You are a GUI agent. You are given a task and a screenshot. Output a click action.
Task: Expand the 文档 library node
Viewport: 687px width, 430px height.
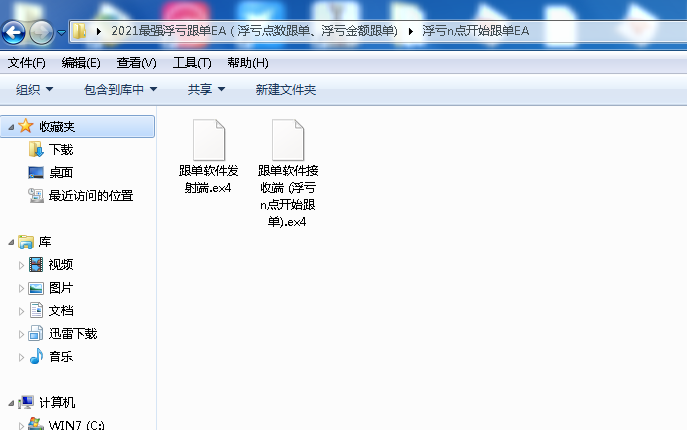point(21,312)
